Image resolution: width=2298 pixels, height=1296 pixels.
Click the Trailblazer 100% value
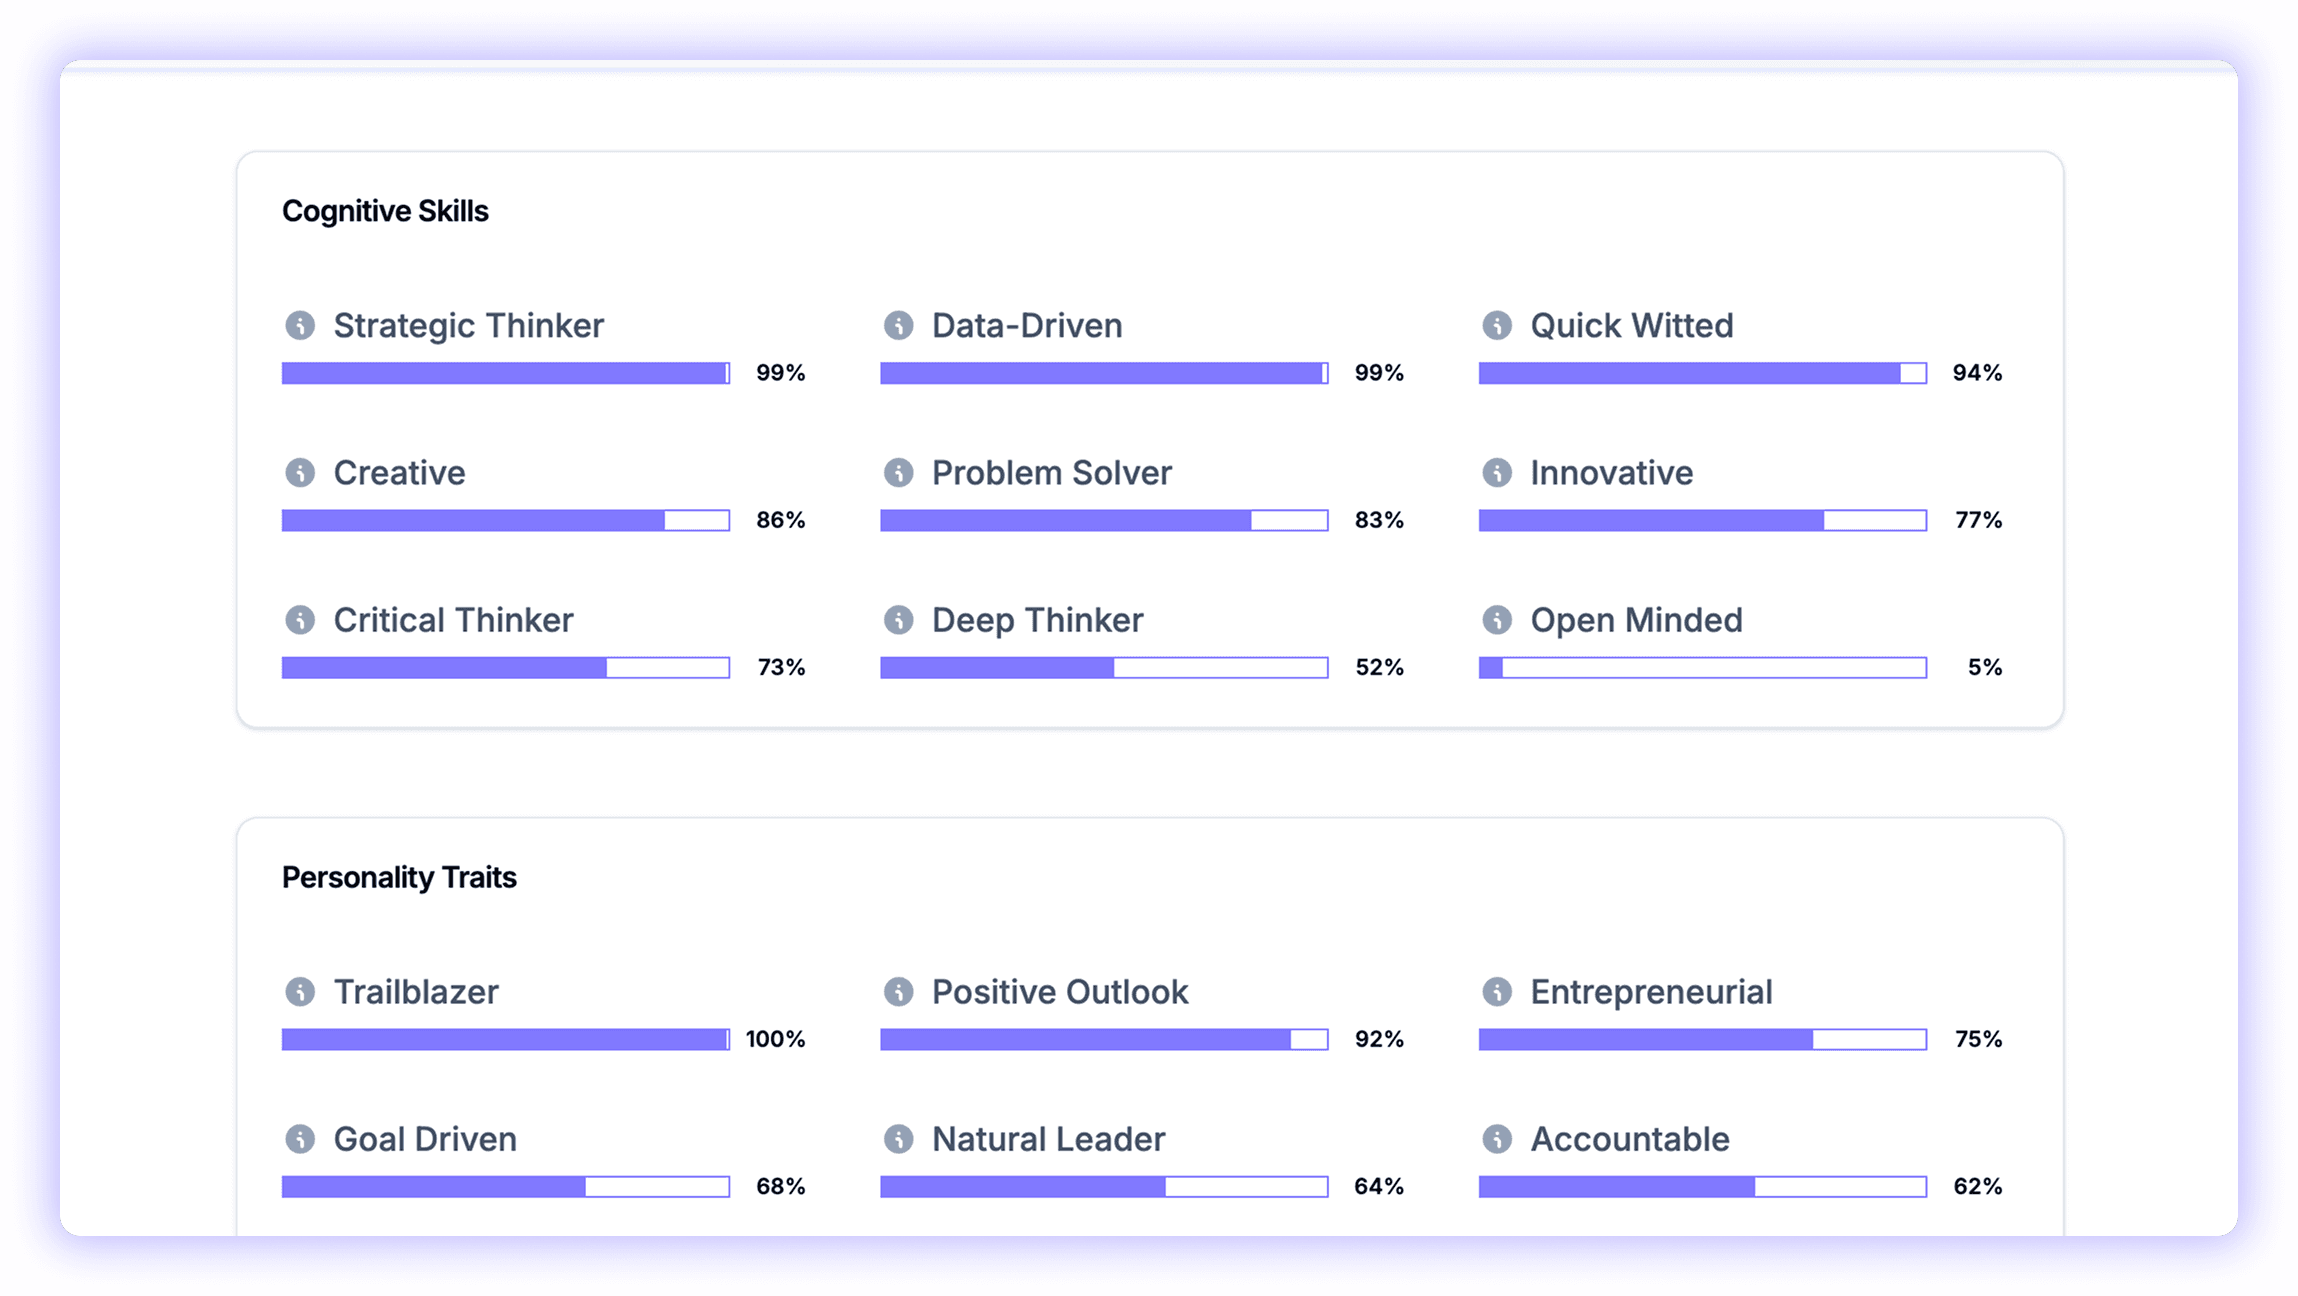775,1039
